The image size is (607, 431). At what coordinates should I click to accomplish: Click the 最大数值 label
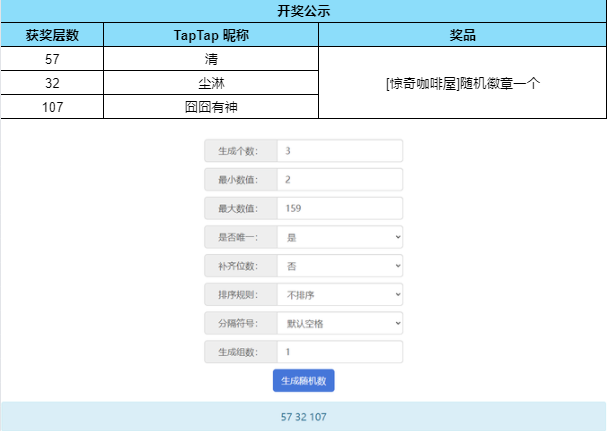238,208
